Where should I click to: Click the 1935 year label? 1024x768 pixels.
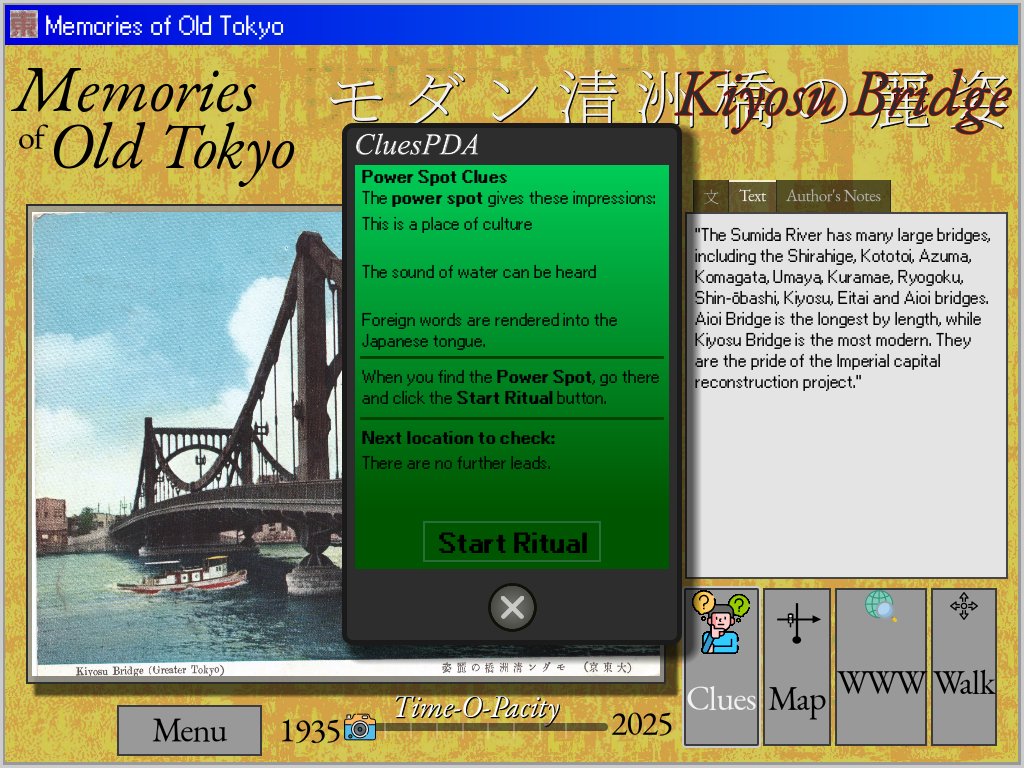310,730
